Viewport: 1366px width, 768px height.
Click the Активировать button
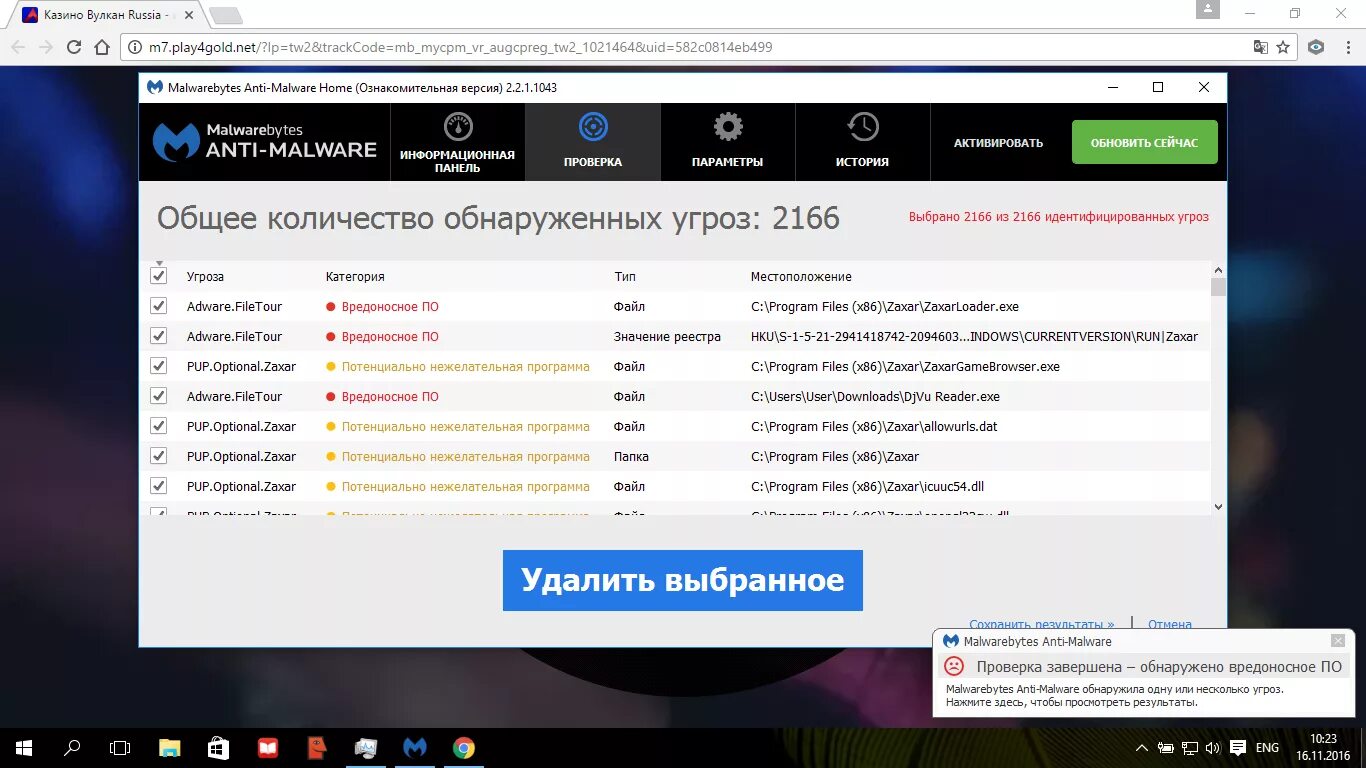tap(998, 143)
